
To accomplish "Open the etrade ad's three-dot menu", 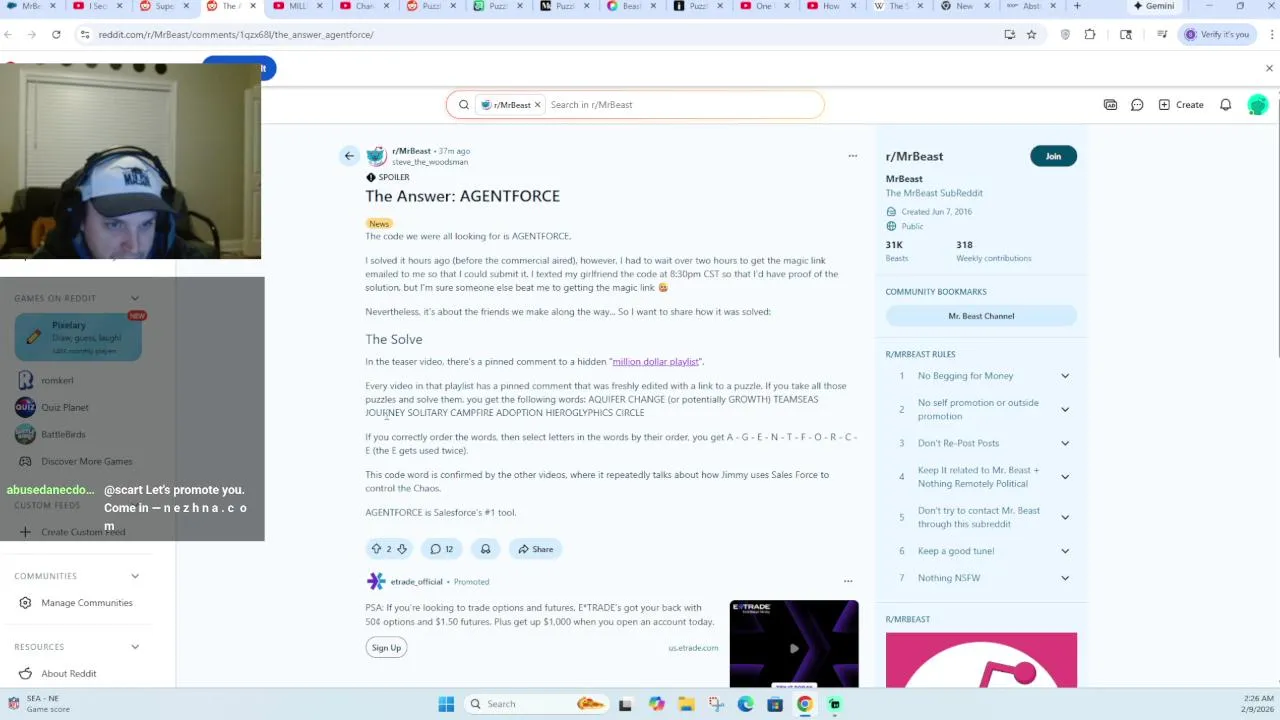I will (848, 581).
